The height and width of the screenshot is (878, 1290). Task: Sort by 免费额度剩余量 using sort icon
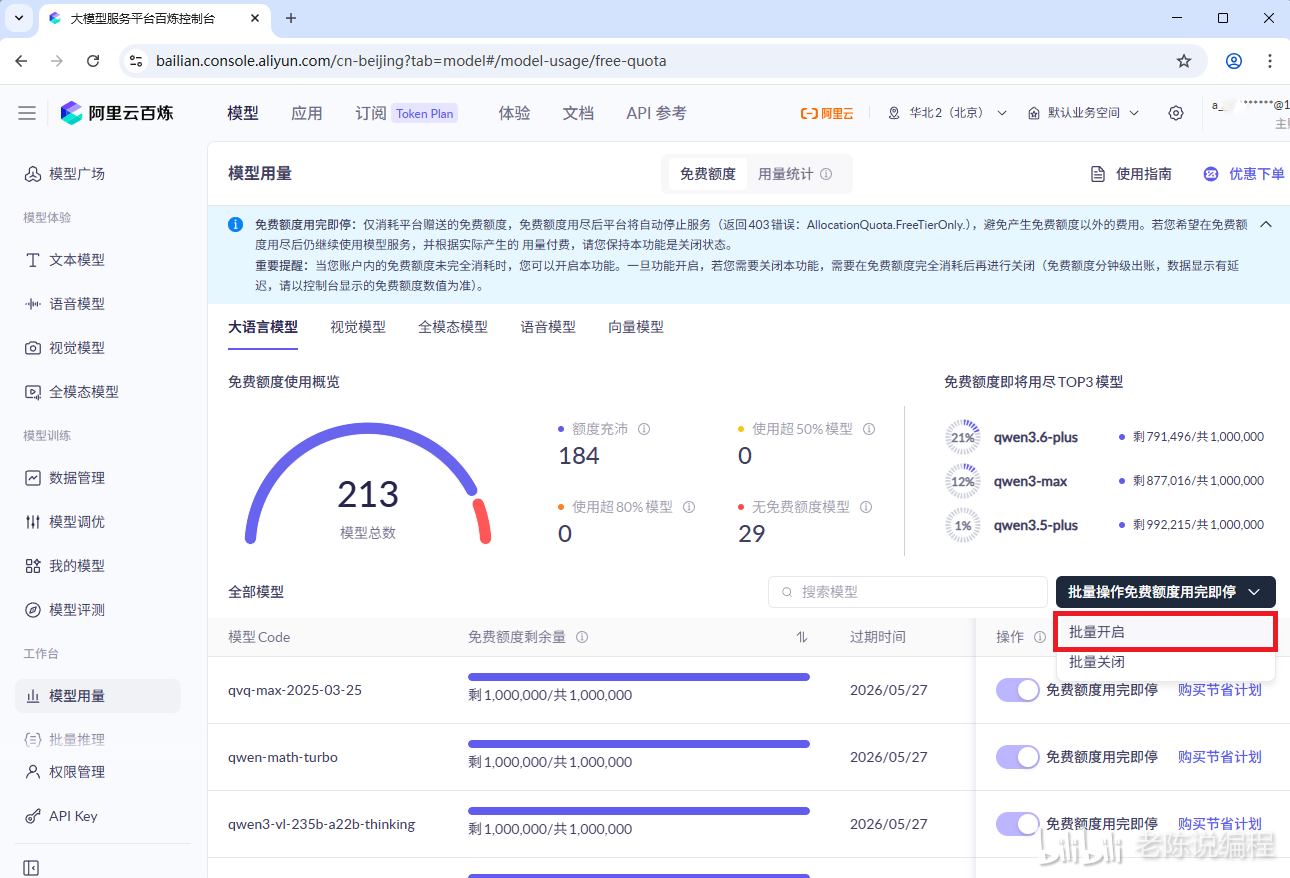tap(802, 637)
